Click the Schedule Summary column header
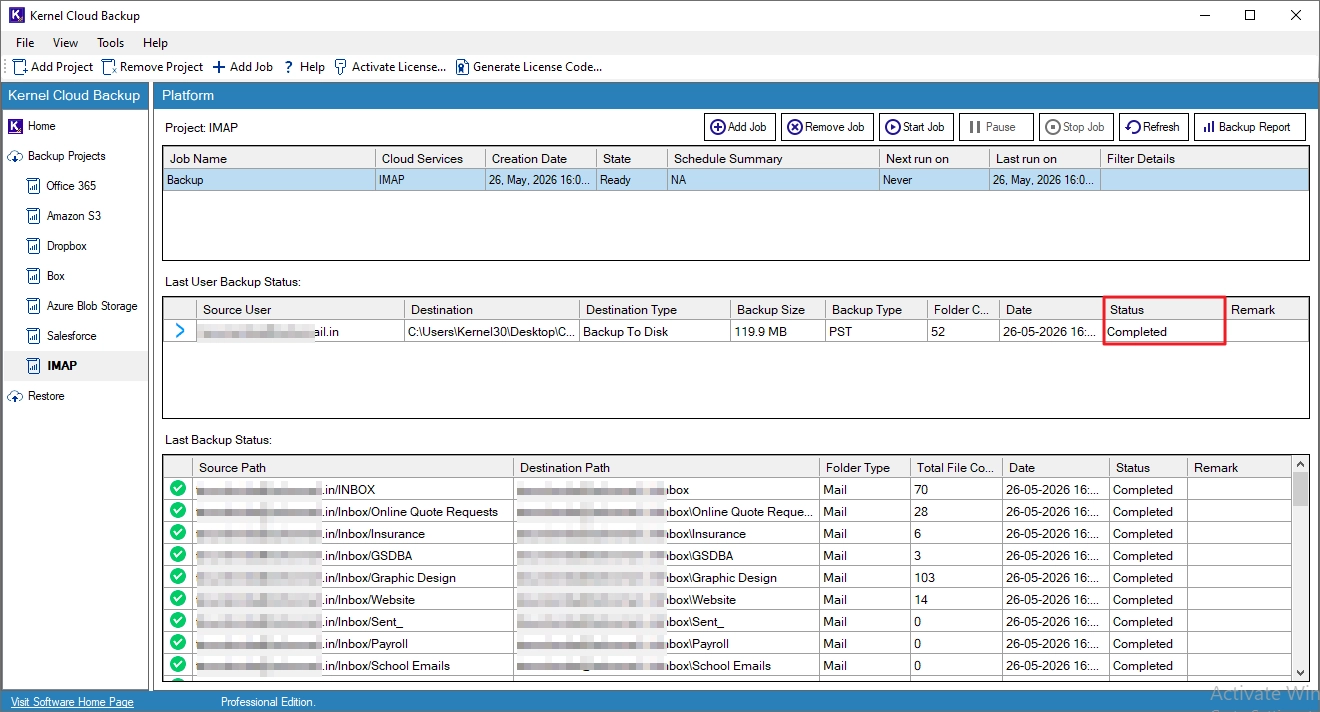This screenshot has height=712, width=1320. (x=772, y=158)
